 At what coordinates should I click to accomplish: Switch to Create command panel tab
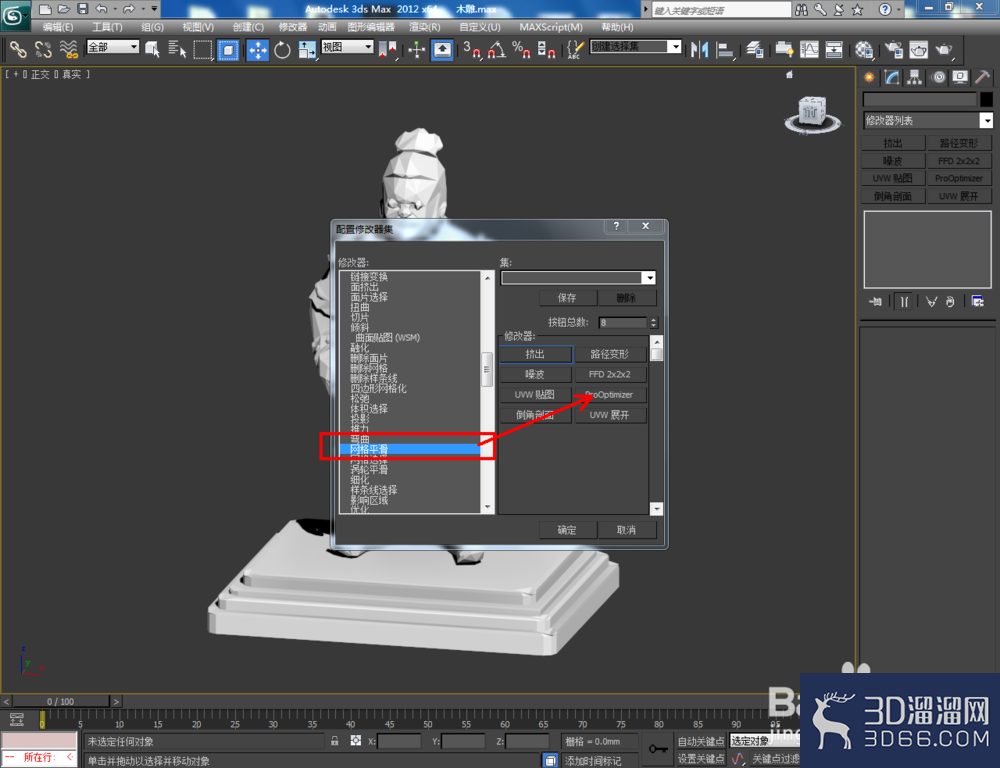click(x=869, y=78)
